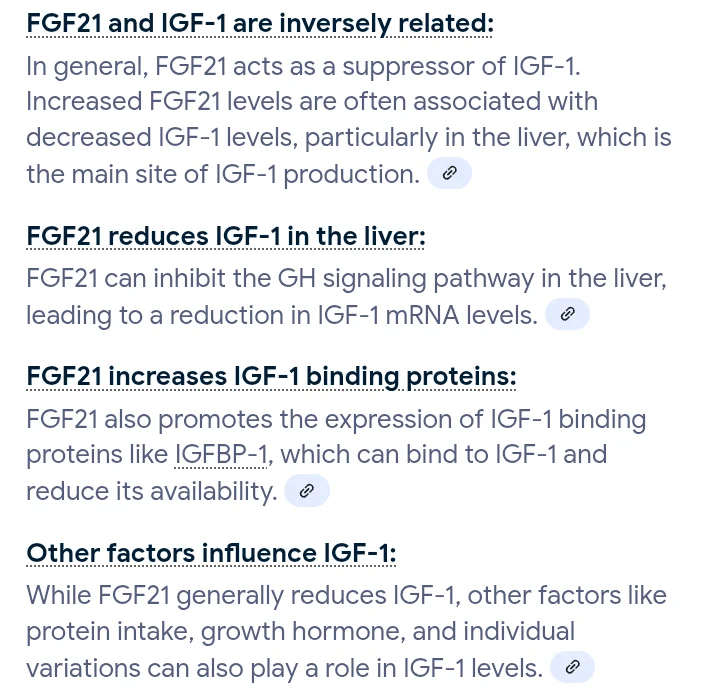This screenshot has height=689, width=701.
Task: Click sentence starting 'Increased FGF21 levels are often'
Action: click(312, 101)
